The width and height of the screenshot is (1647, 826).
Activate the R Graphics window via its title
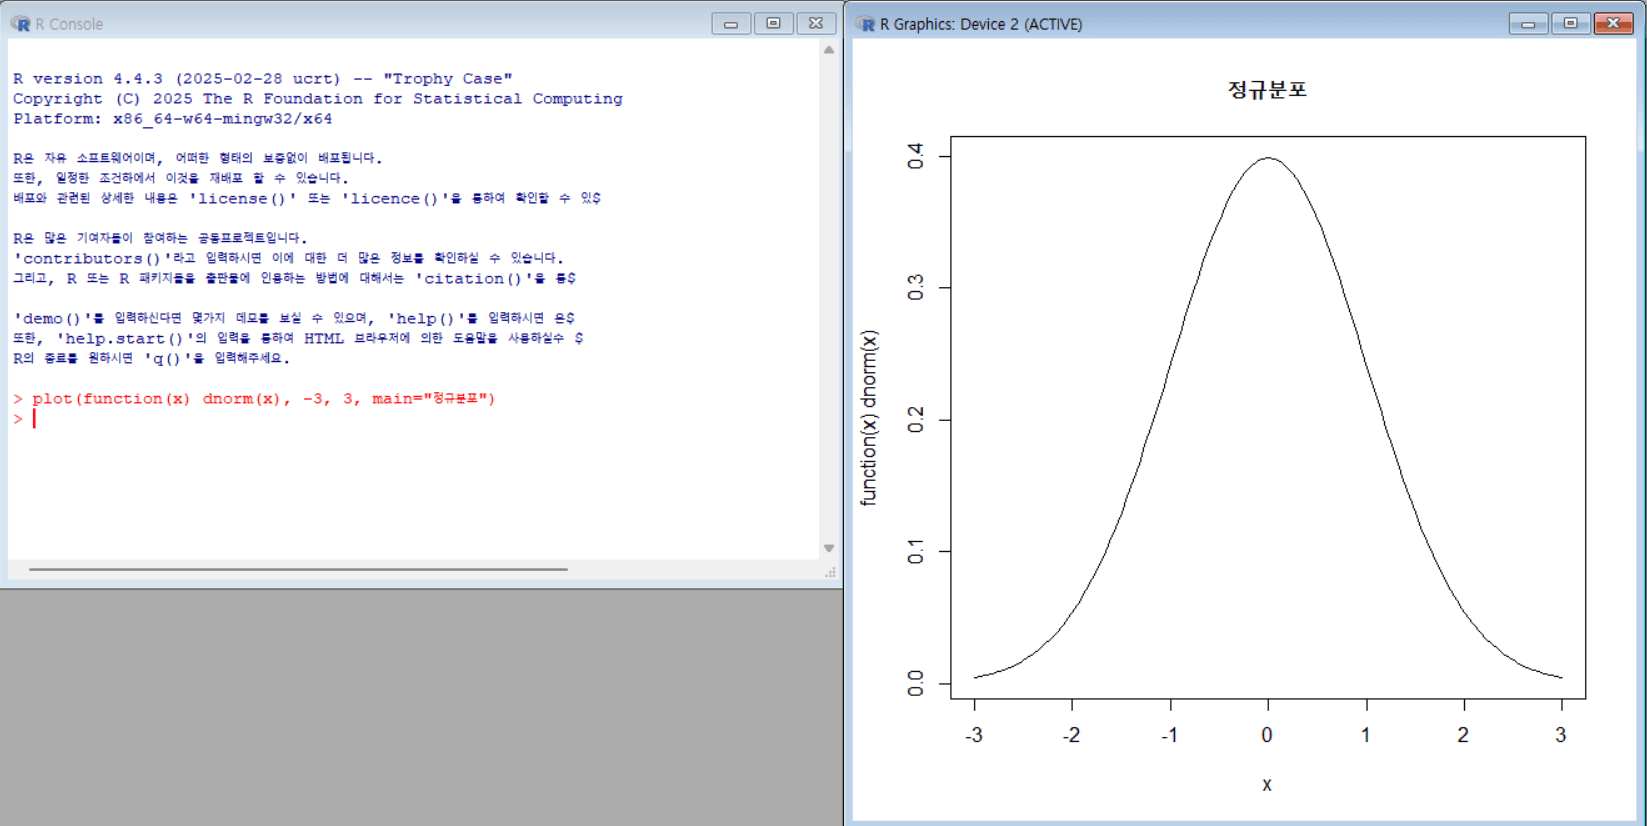coord(980,24)
